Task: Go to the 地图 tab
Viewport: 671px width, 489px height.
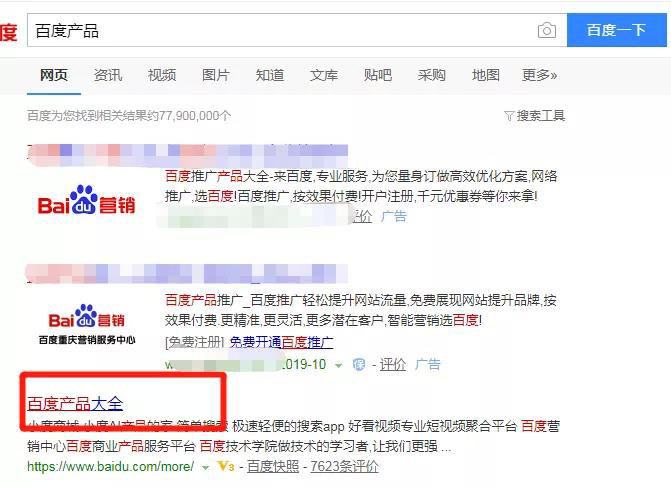Action: (x=485, y=75)
